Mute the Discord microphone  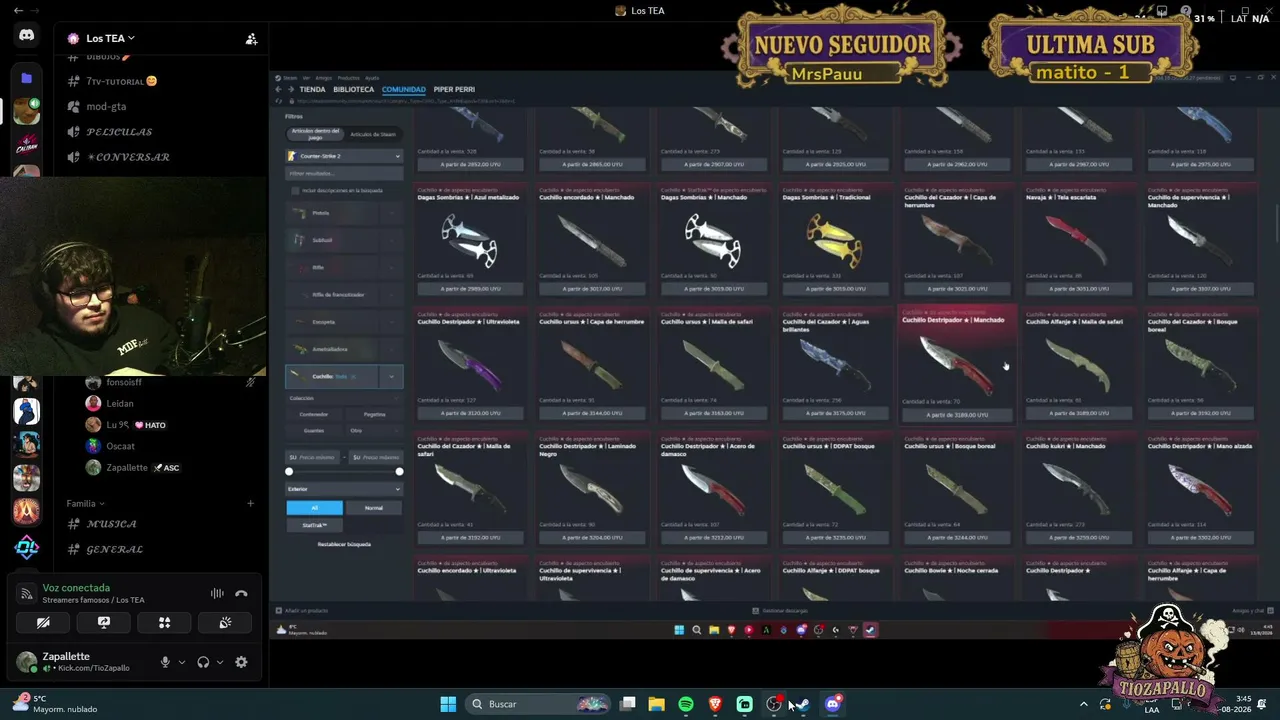[x=166, y=662]
